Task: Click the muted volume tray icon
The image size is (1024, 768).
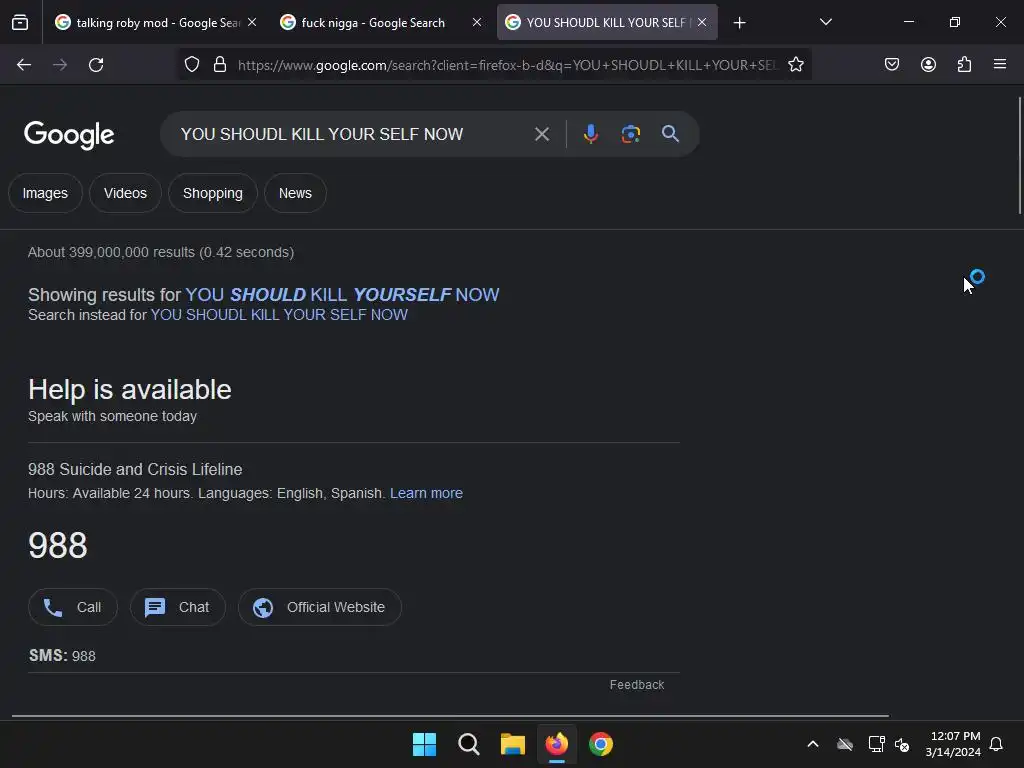Action: (902, 744)
